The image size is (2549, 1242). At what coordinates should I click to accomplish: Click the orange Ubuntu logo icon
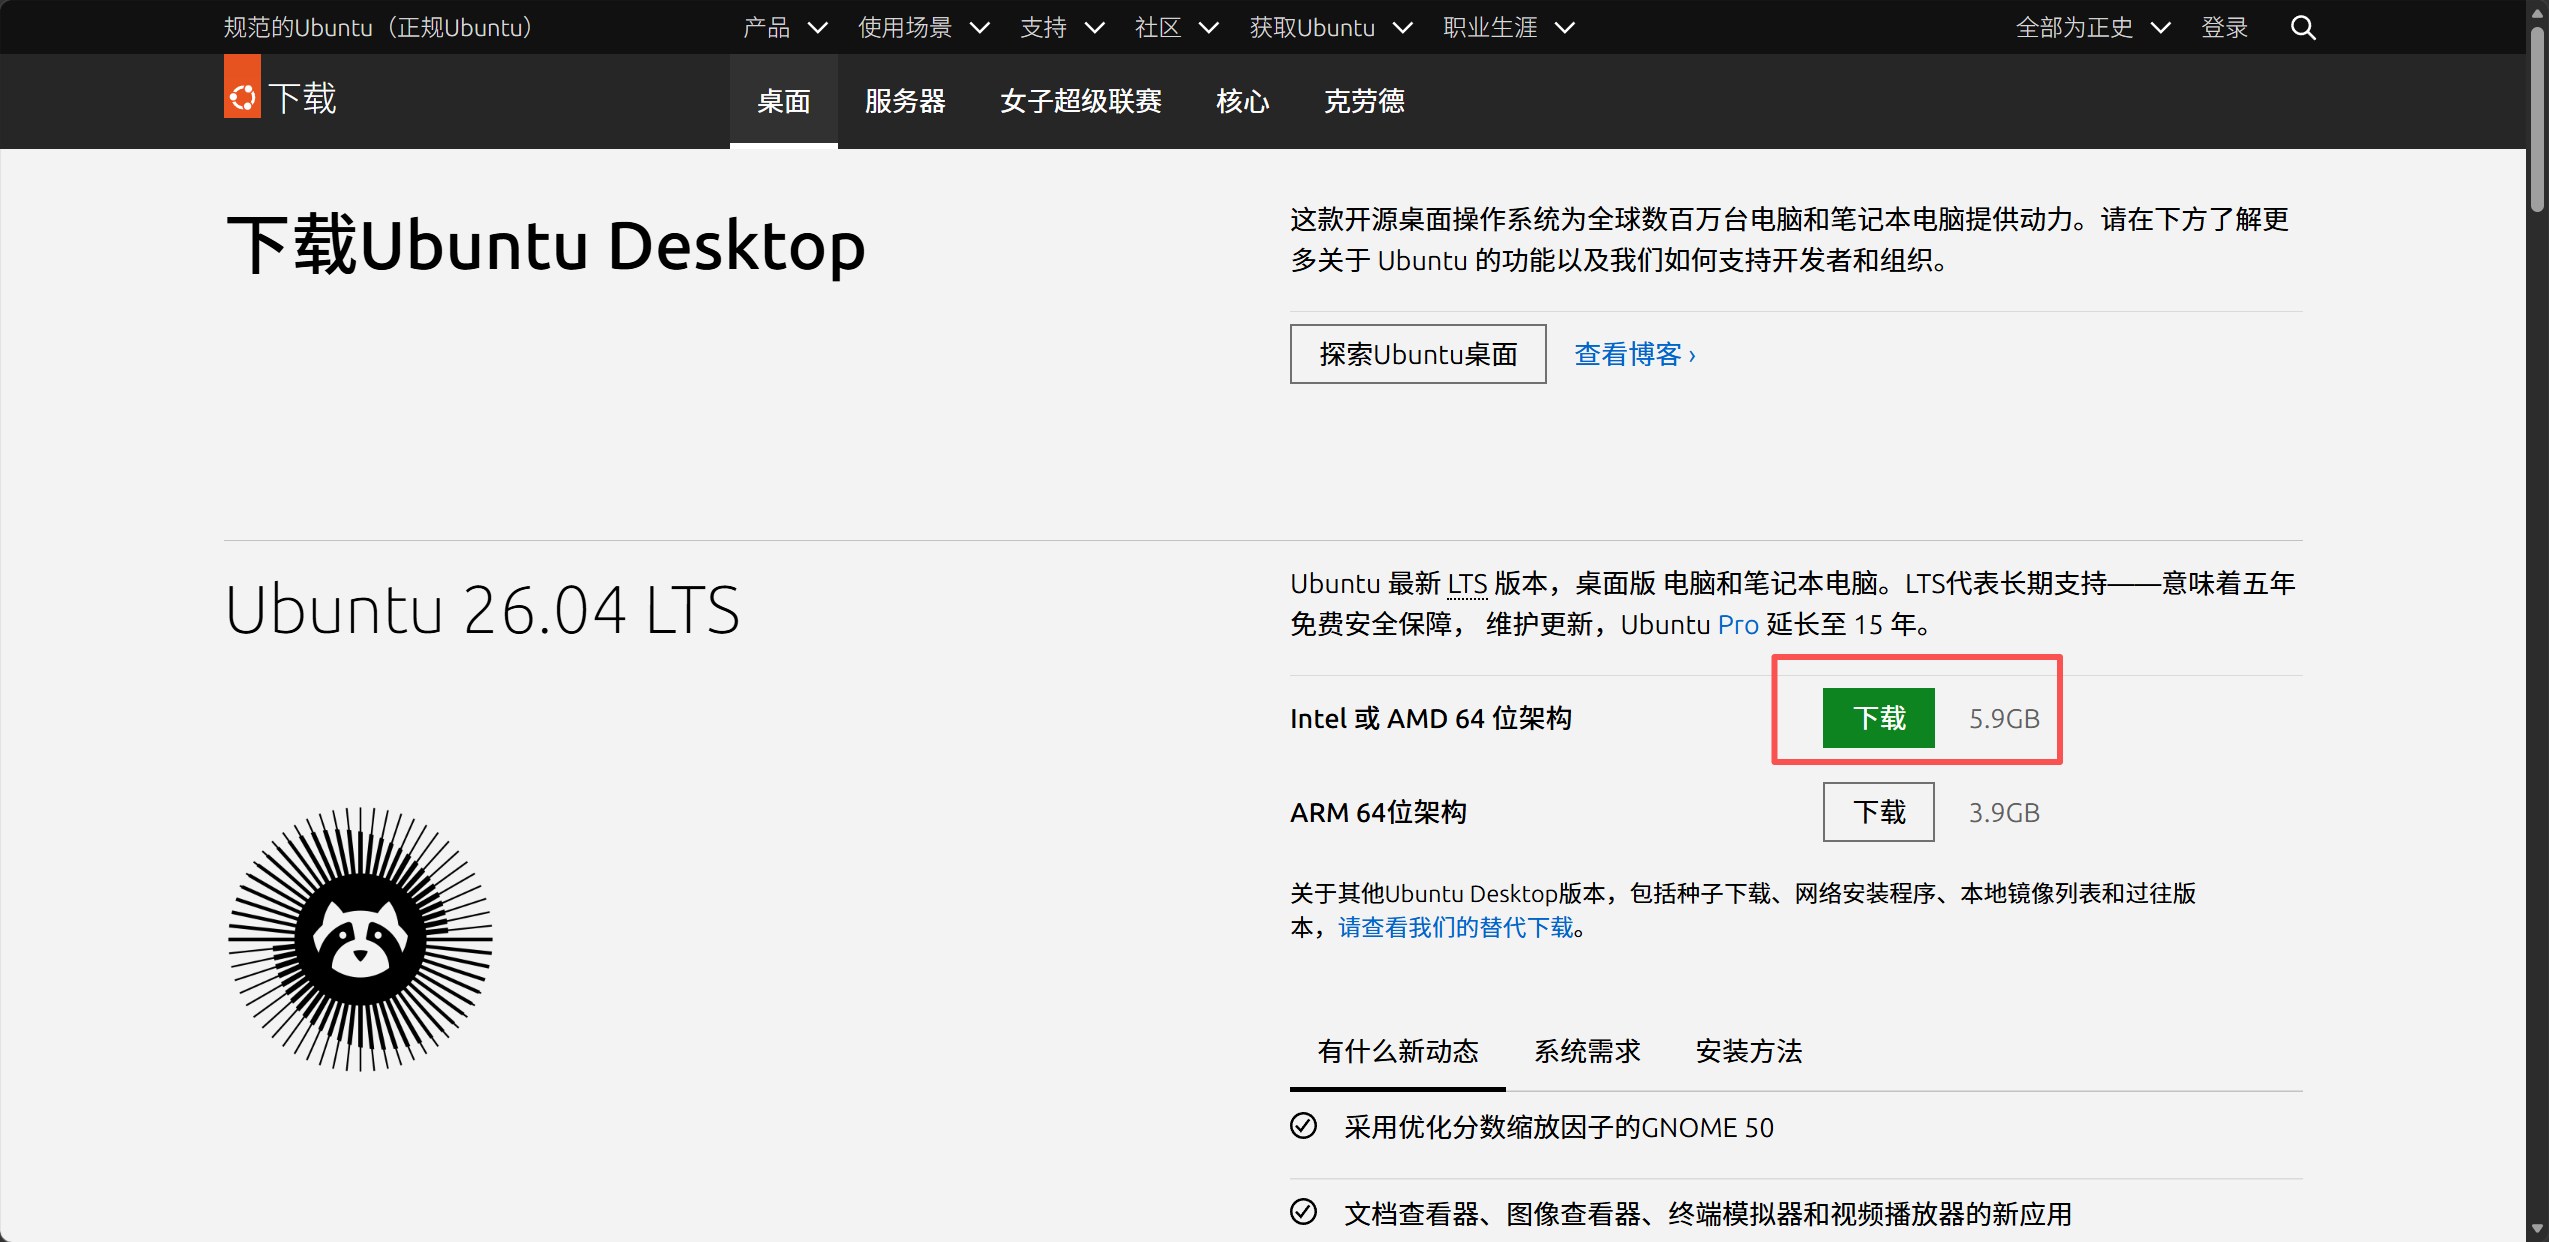pos(242,87)
